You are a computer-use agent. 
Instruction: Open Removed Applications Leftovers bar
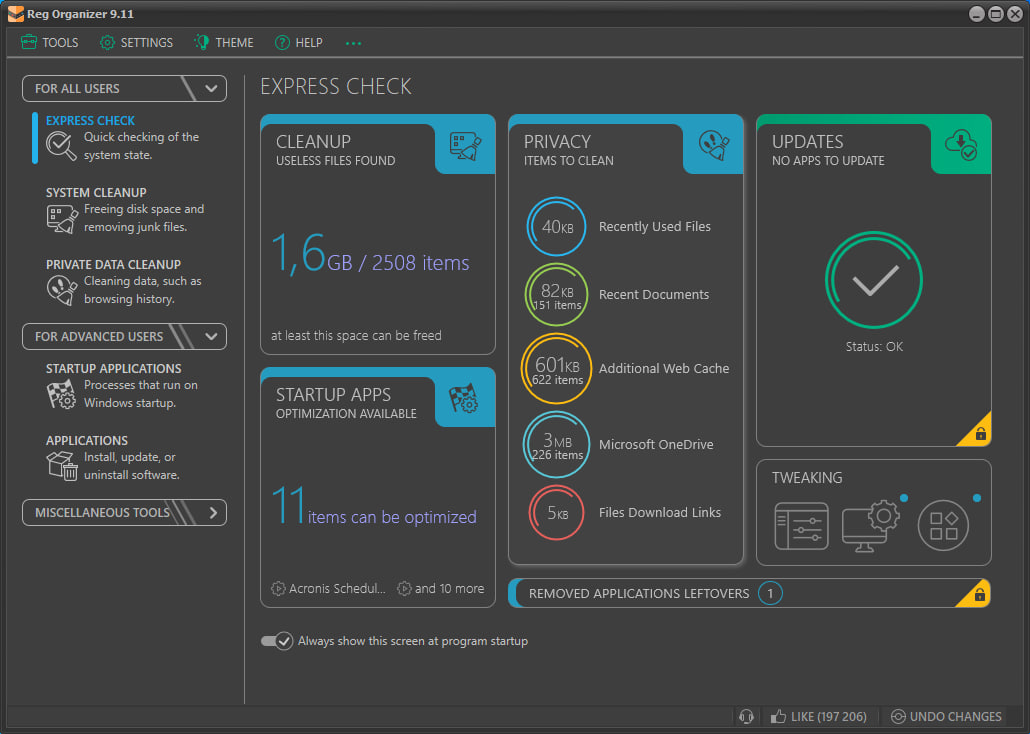[750, 593]
